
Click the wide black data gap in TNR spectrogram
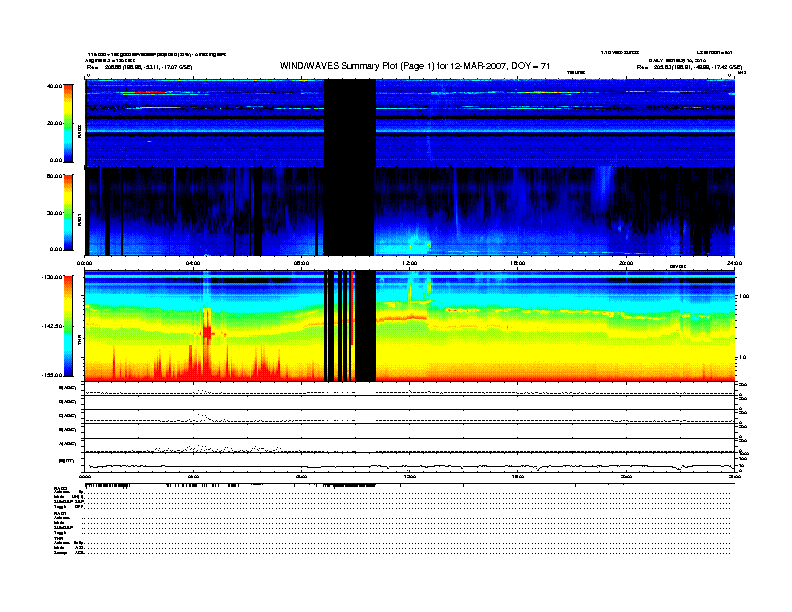(365, 326)
